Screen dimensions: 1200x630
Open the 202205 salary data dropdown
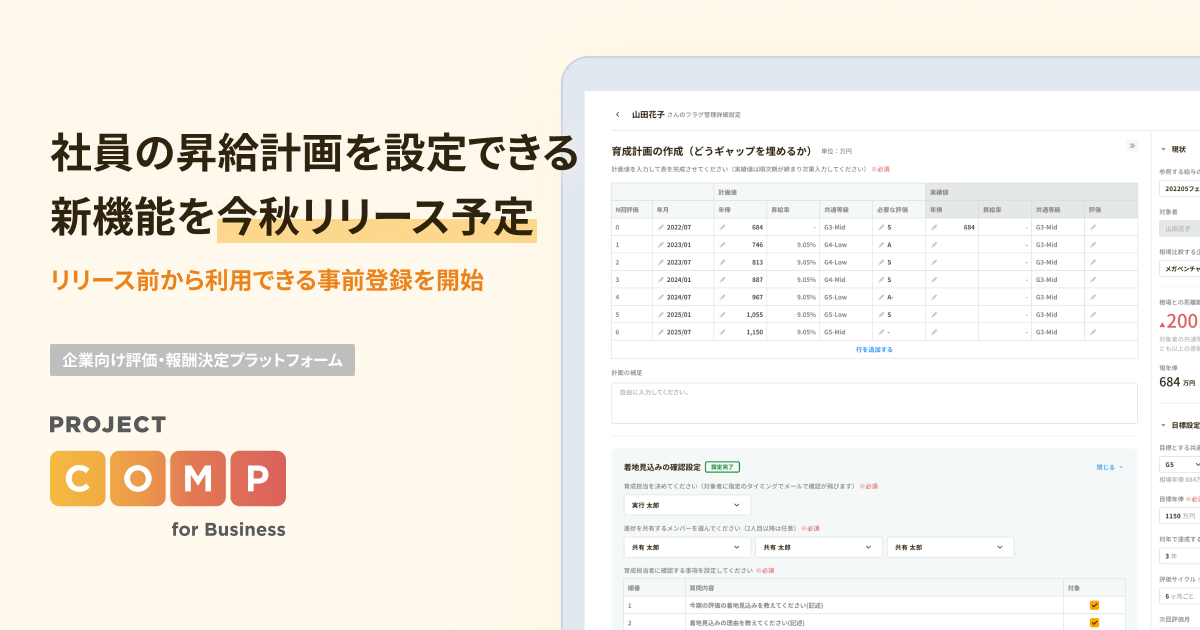tap(1179, 187)
